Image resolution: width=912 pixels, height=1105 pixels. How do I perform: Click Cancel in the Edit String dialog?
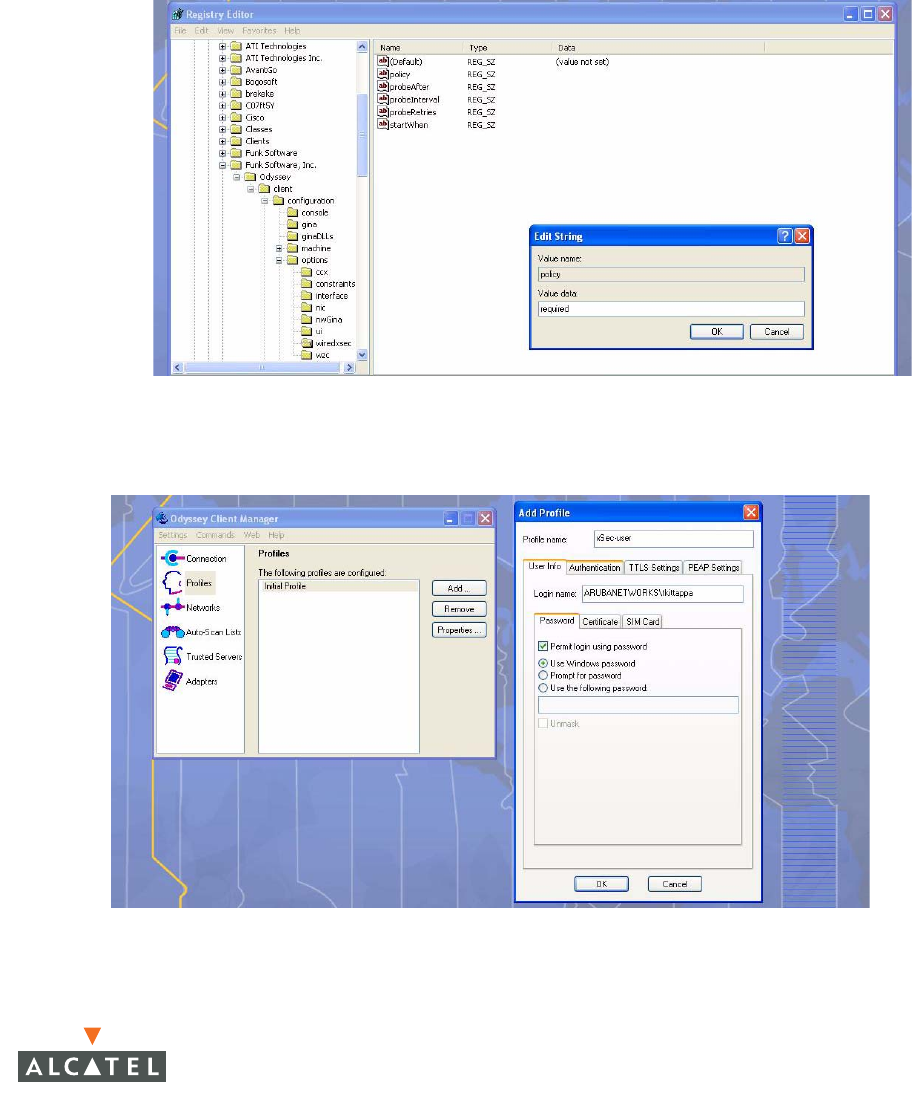click(x=777, y=332)
